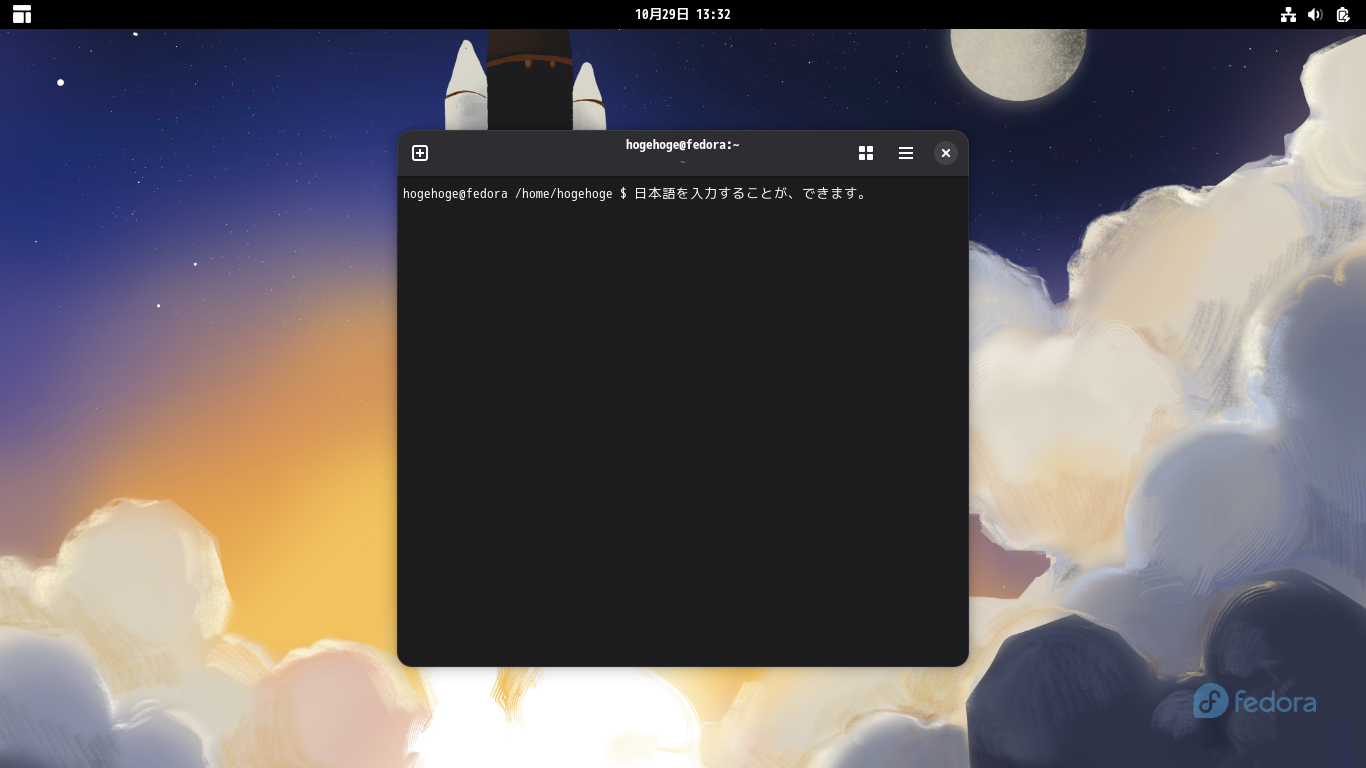This screenshot has height=768, width=1366.
Task: Click the volume speaker icon in the top bar
Action: coord(1315,14)
